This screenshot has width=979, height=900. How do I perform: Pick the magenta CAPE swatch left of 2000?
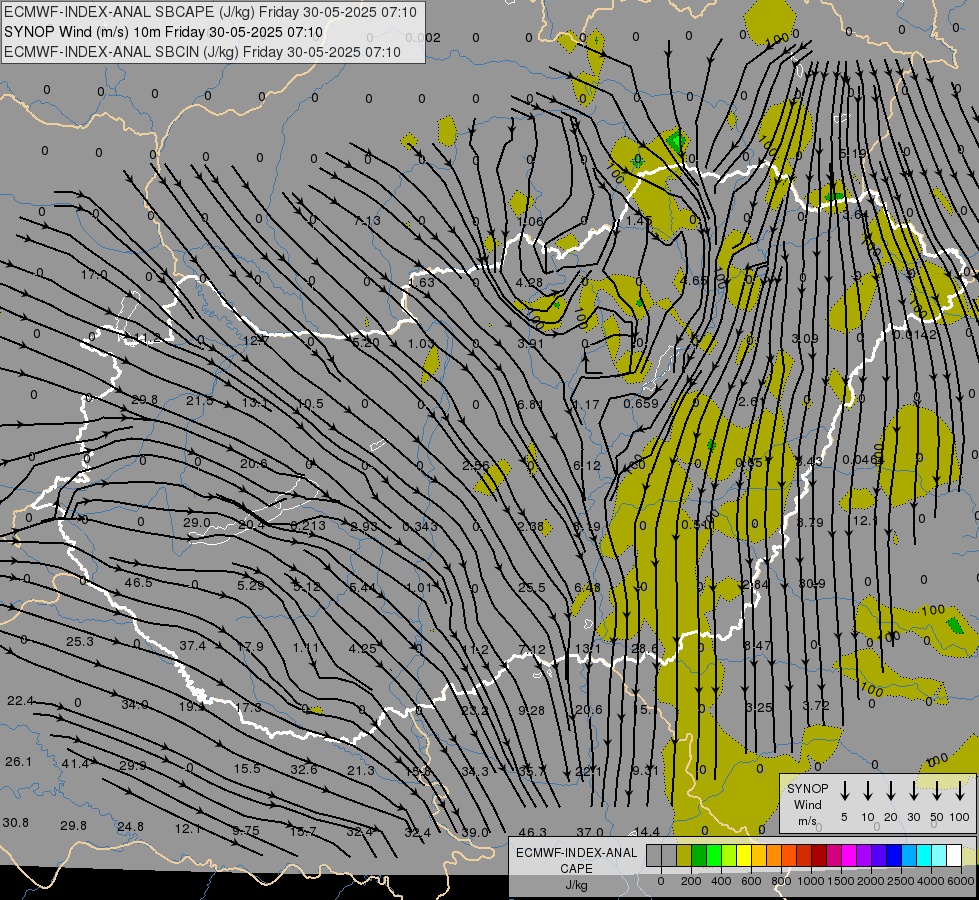point(849,855)
